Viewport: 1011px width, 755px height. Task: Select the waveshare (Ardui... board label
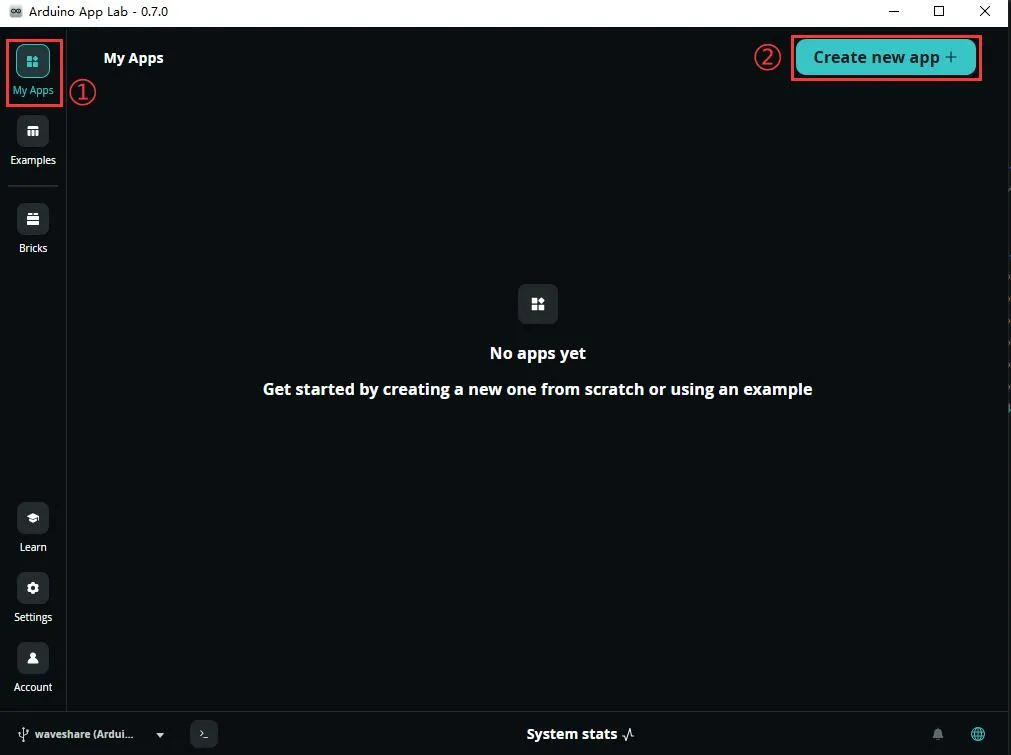tap(84, 734)
